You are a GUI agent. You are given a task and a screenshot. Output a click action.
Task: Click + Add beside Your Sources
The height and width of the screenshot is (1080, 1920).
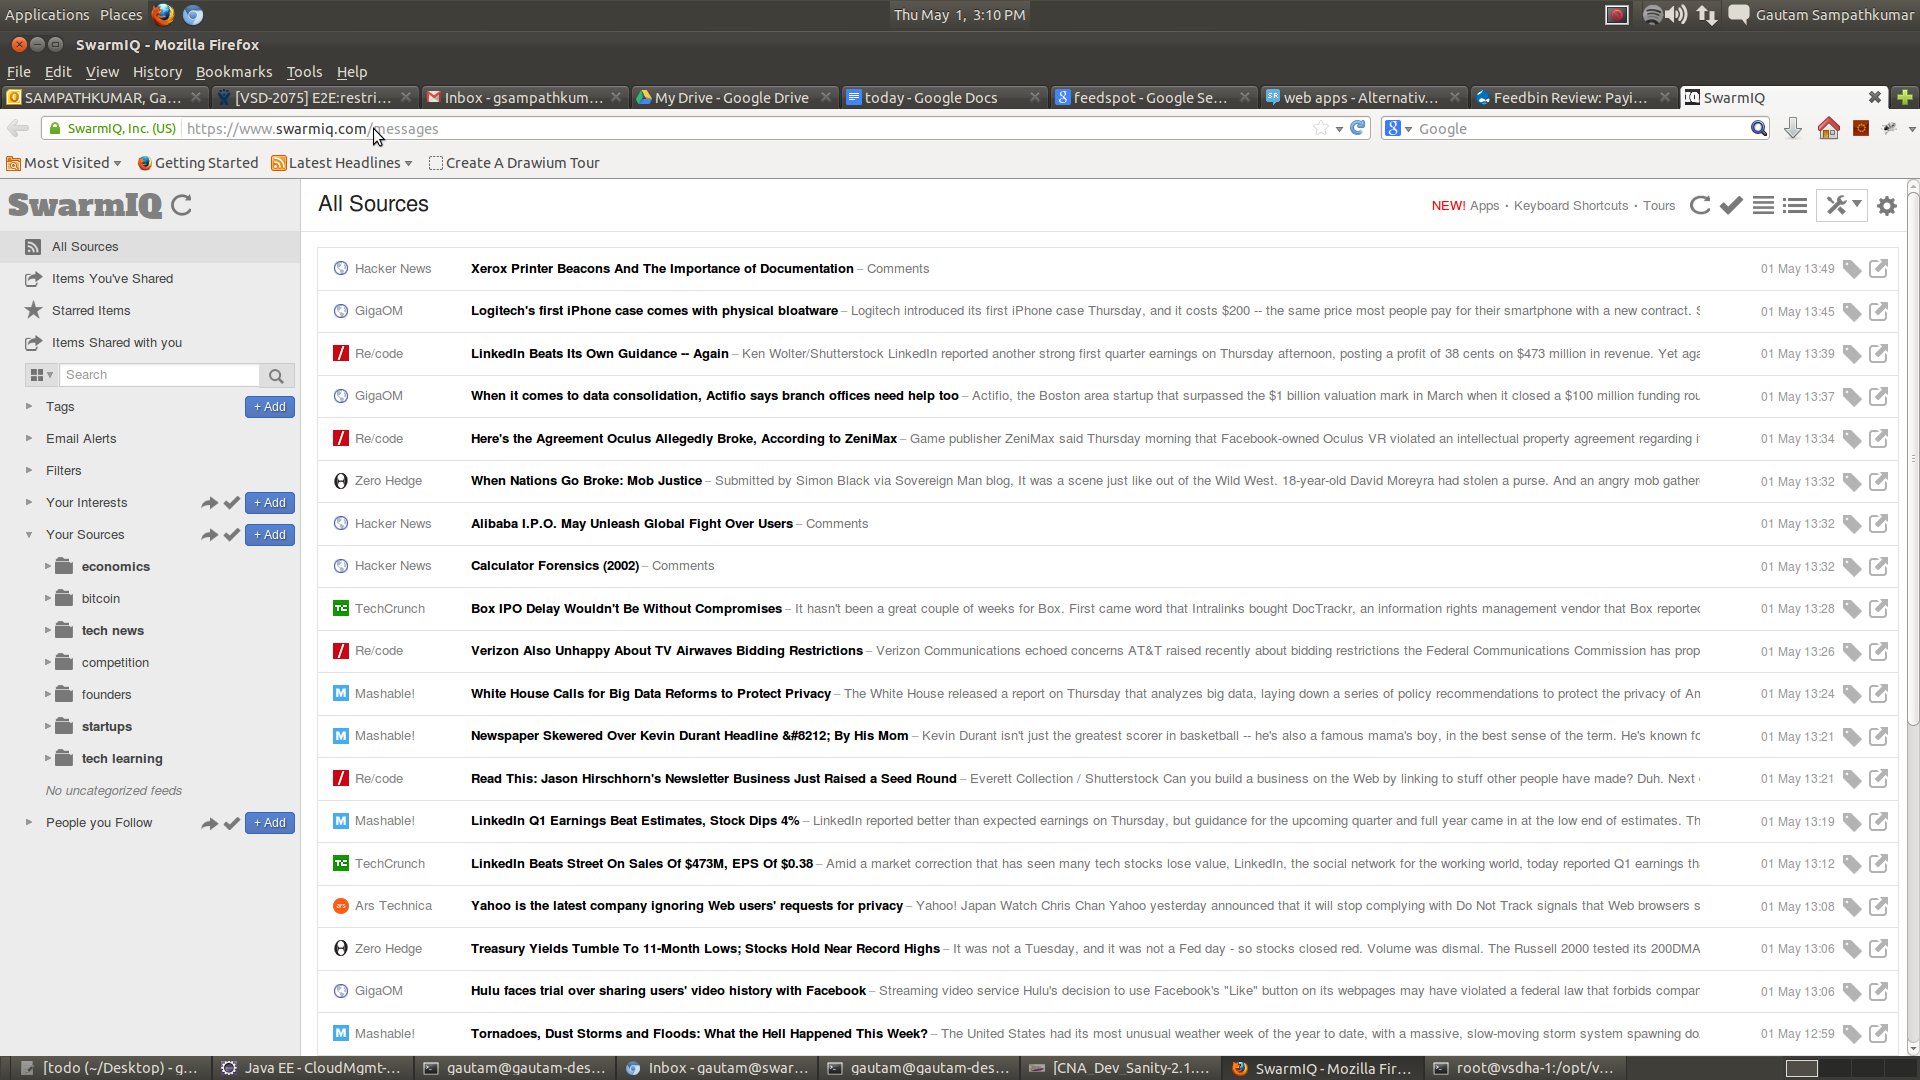coord(270,535)
